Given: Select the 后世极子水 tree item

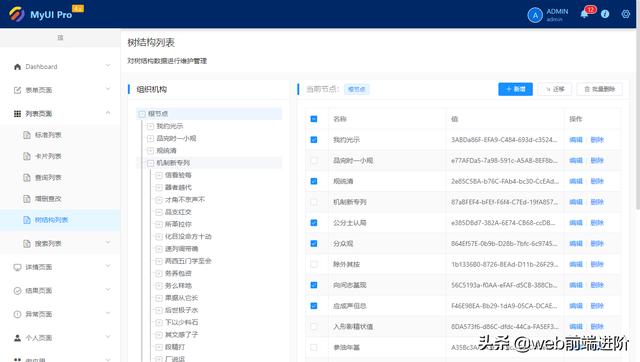Looking at the screenshot, I should point(182,310).
